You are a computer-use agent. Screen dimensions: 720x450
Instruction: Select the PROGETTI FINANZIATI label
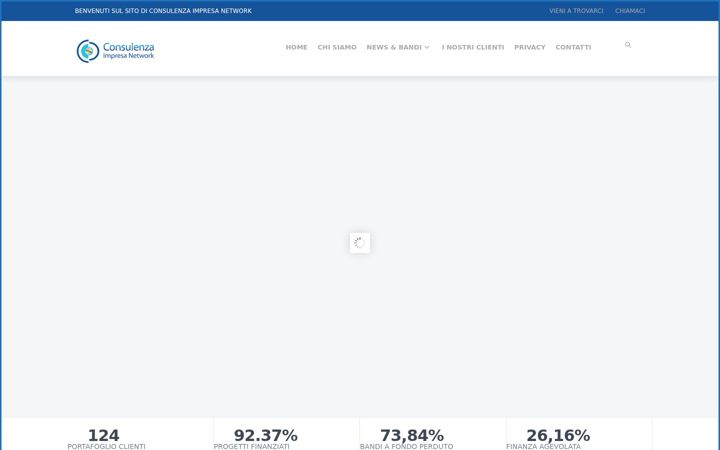coord(252,446)
